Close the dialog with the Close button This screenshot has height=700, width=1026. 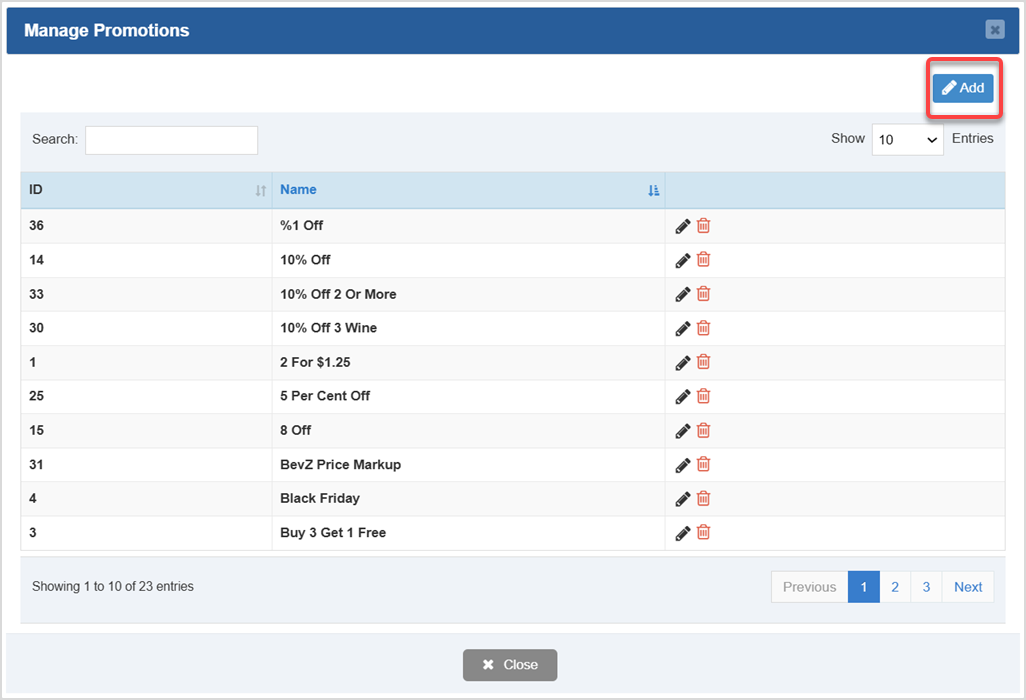pyautogui.click(x=510, y=664)
